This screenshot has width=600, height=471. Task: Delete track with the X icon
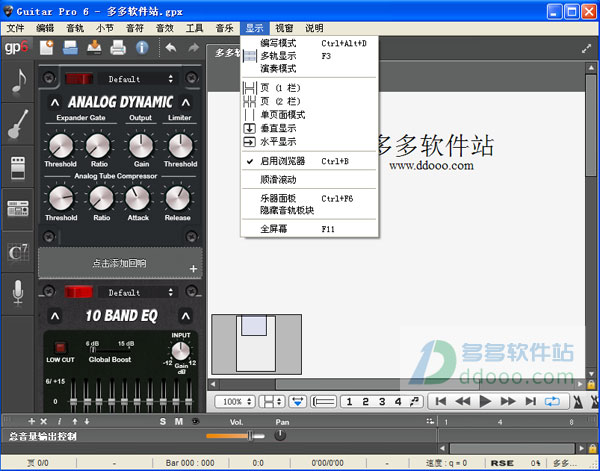pyautogui.click(x=44, y=421)
